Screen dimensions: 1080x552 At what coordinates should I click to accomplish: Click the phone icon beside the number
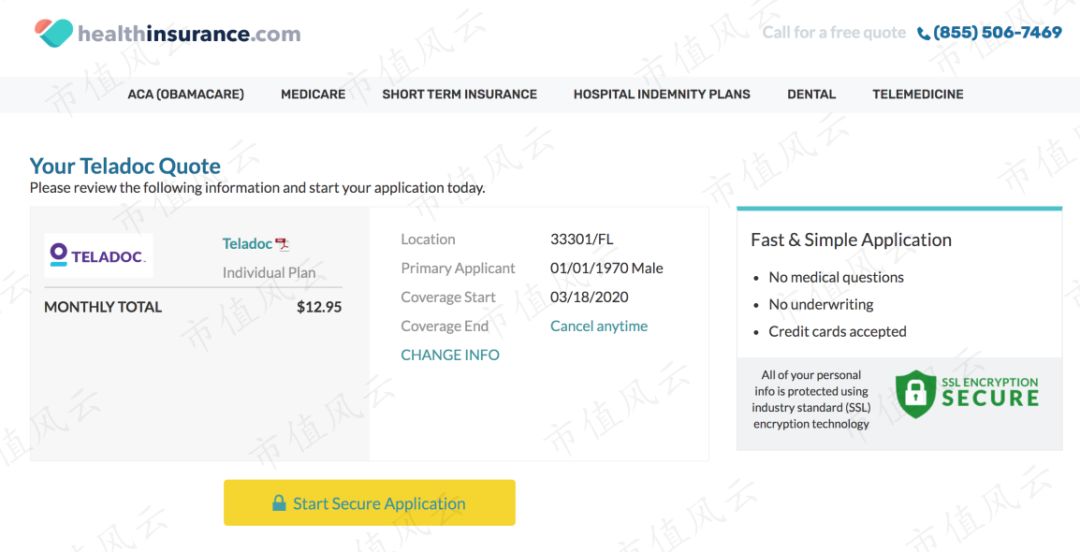923,33
